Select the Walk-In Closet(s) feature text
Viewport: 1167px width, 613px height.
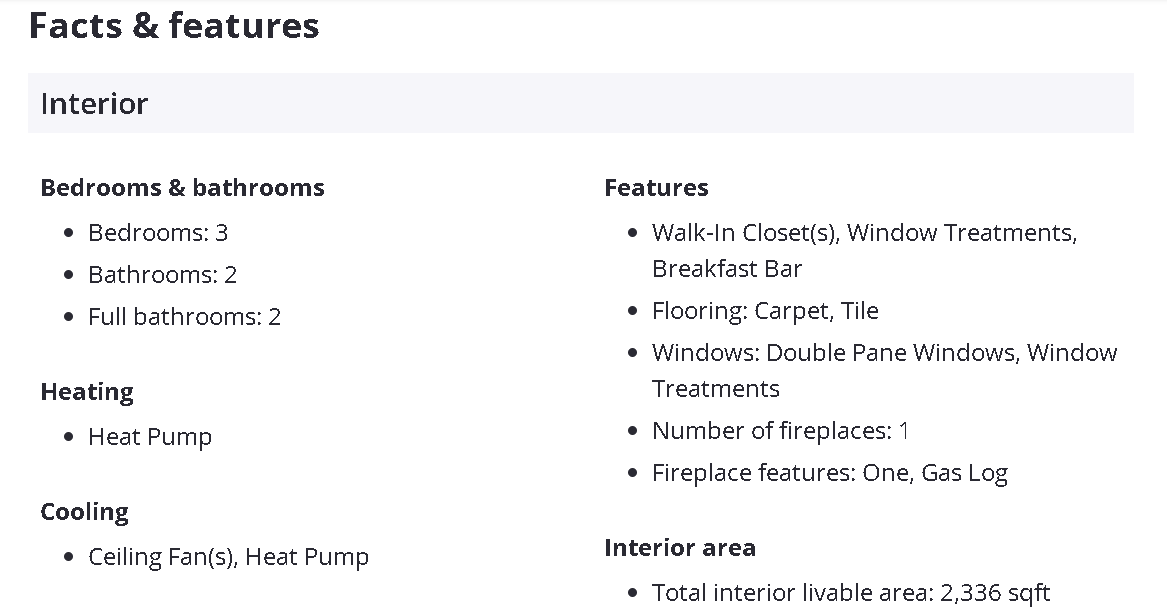(x=745, y=233)
